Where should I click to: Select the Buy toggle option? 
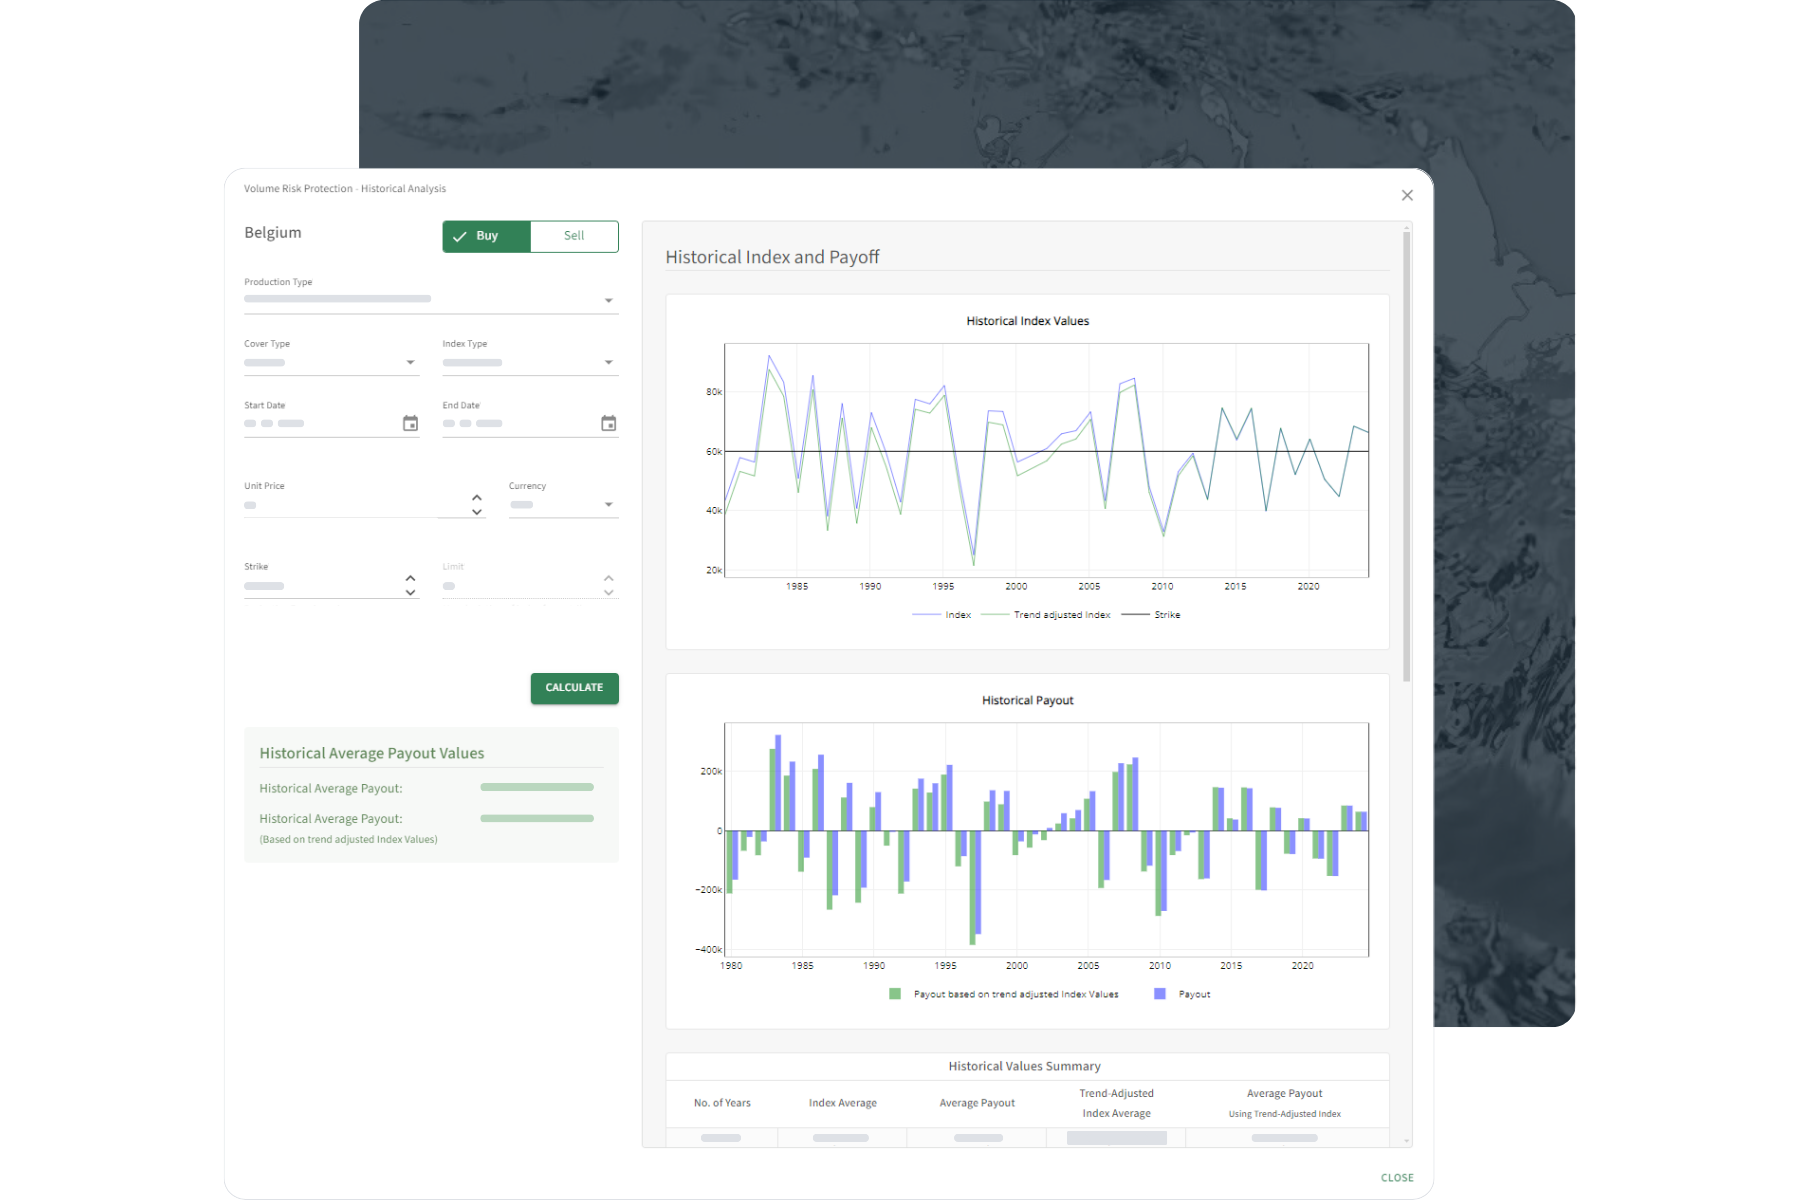point(487,236)
